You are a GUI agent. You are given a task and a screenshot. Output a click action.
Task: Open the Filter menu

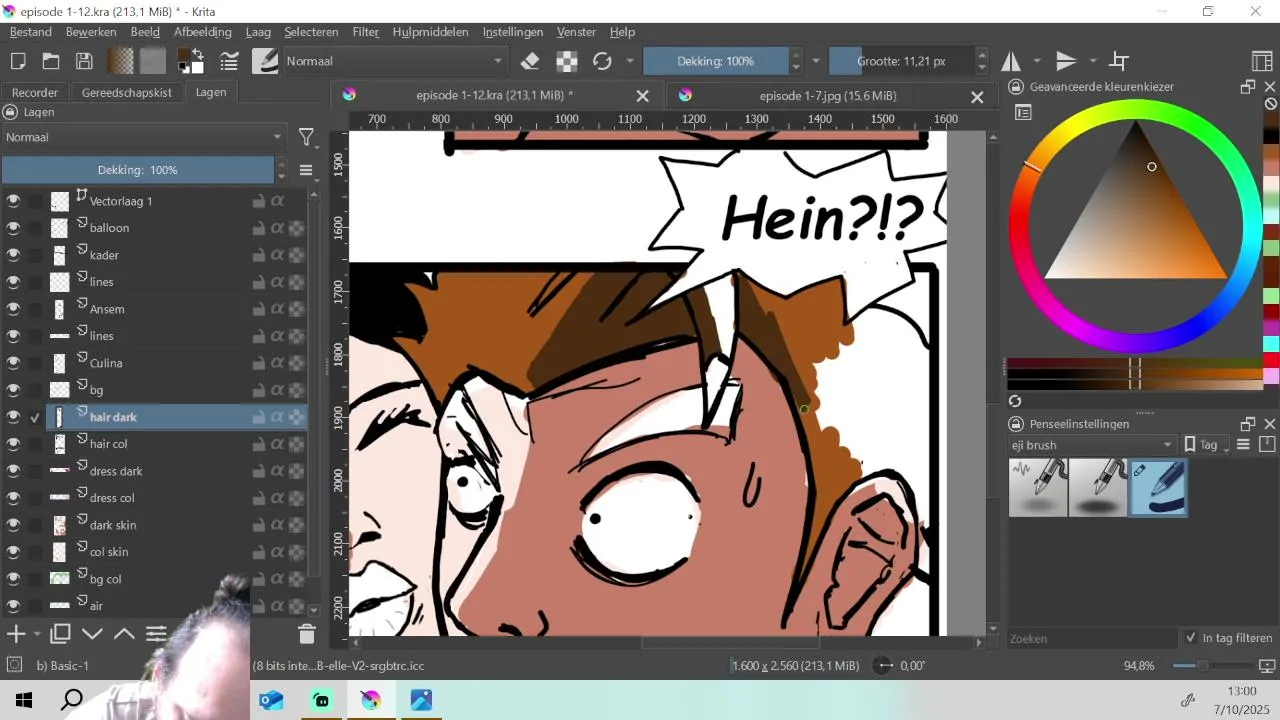pyautogui.click(x=366, y=32)
